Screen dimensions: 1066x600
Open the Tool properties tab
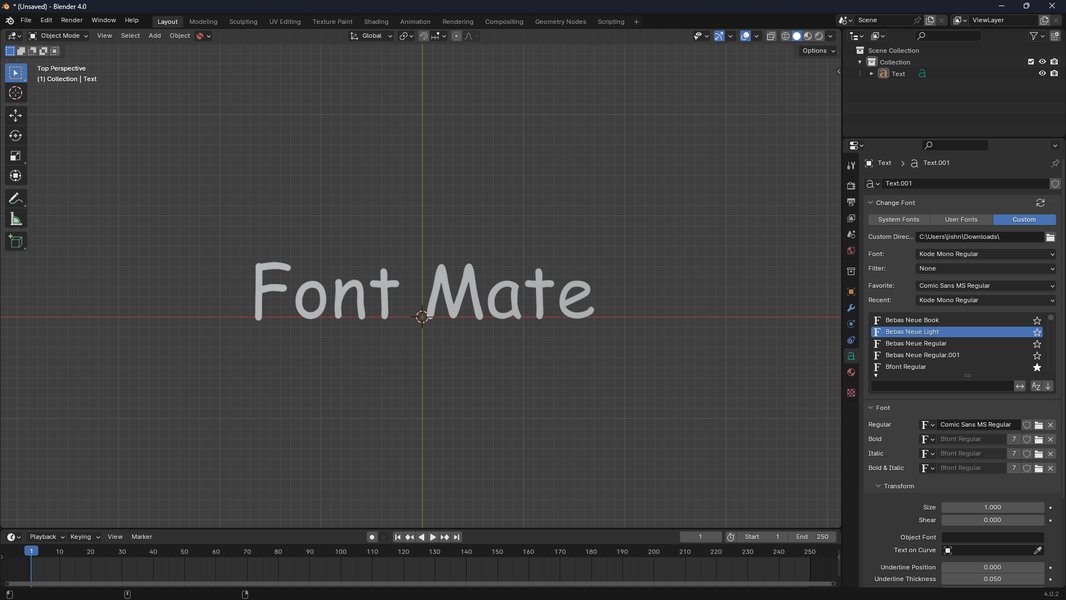tap(851, 166)
